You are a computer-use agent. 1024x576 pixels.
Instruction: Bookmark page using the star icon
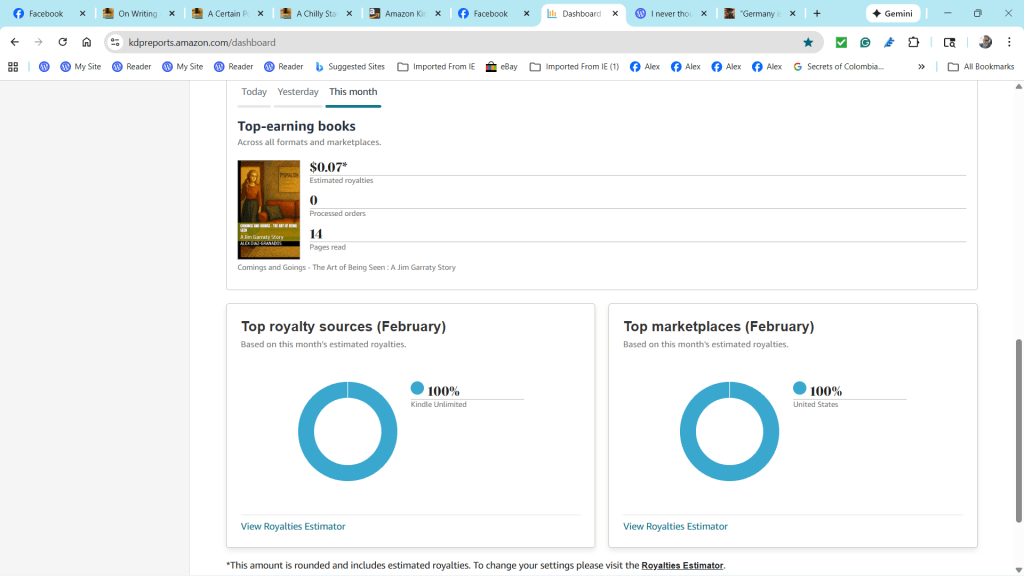(808, 42)
